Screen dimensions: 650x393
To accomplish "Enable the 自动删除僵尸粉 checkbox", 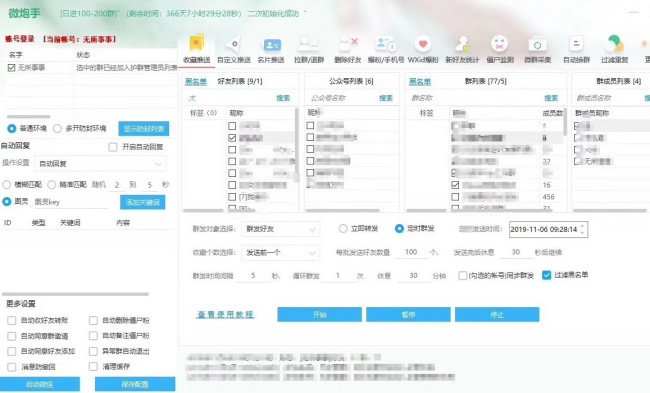I will pos(93,320).
